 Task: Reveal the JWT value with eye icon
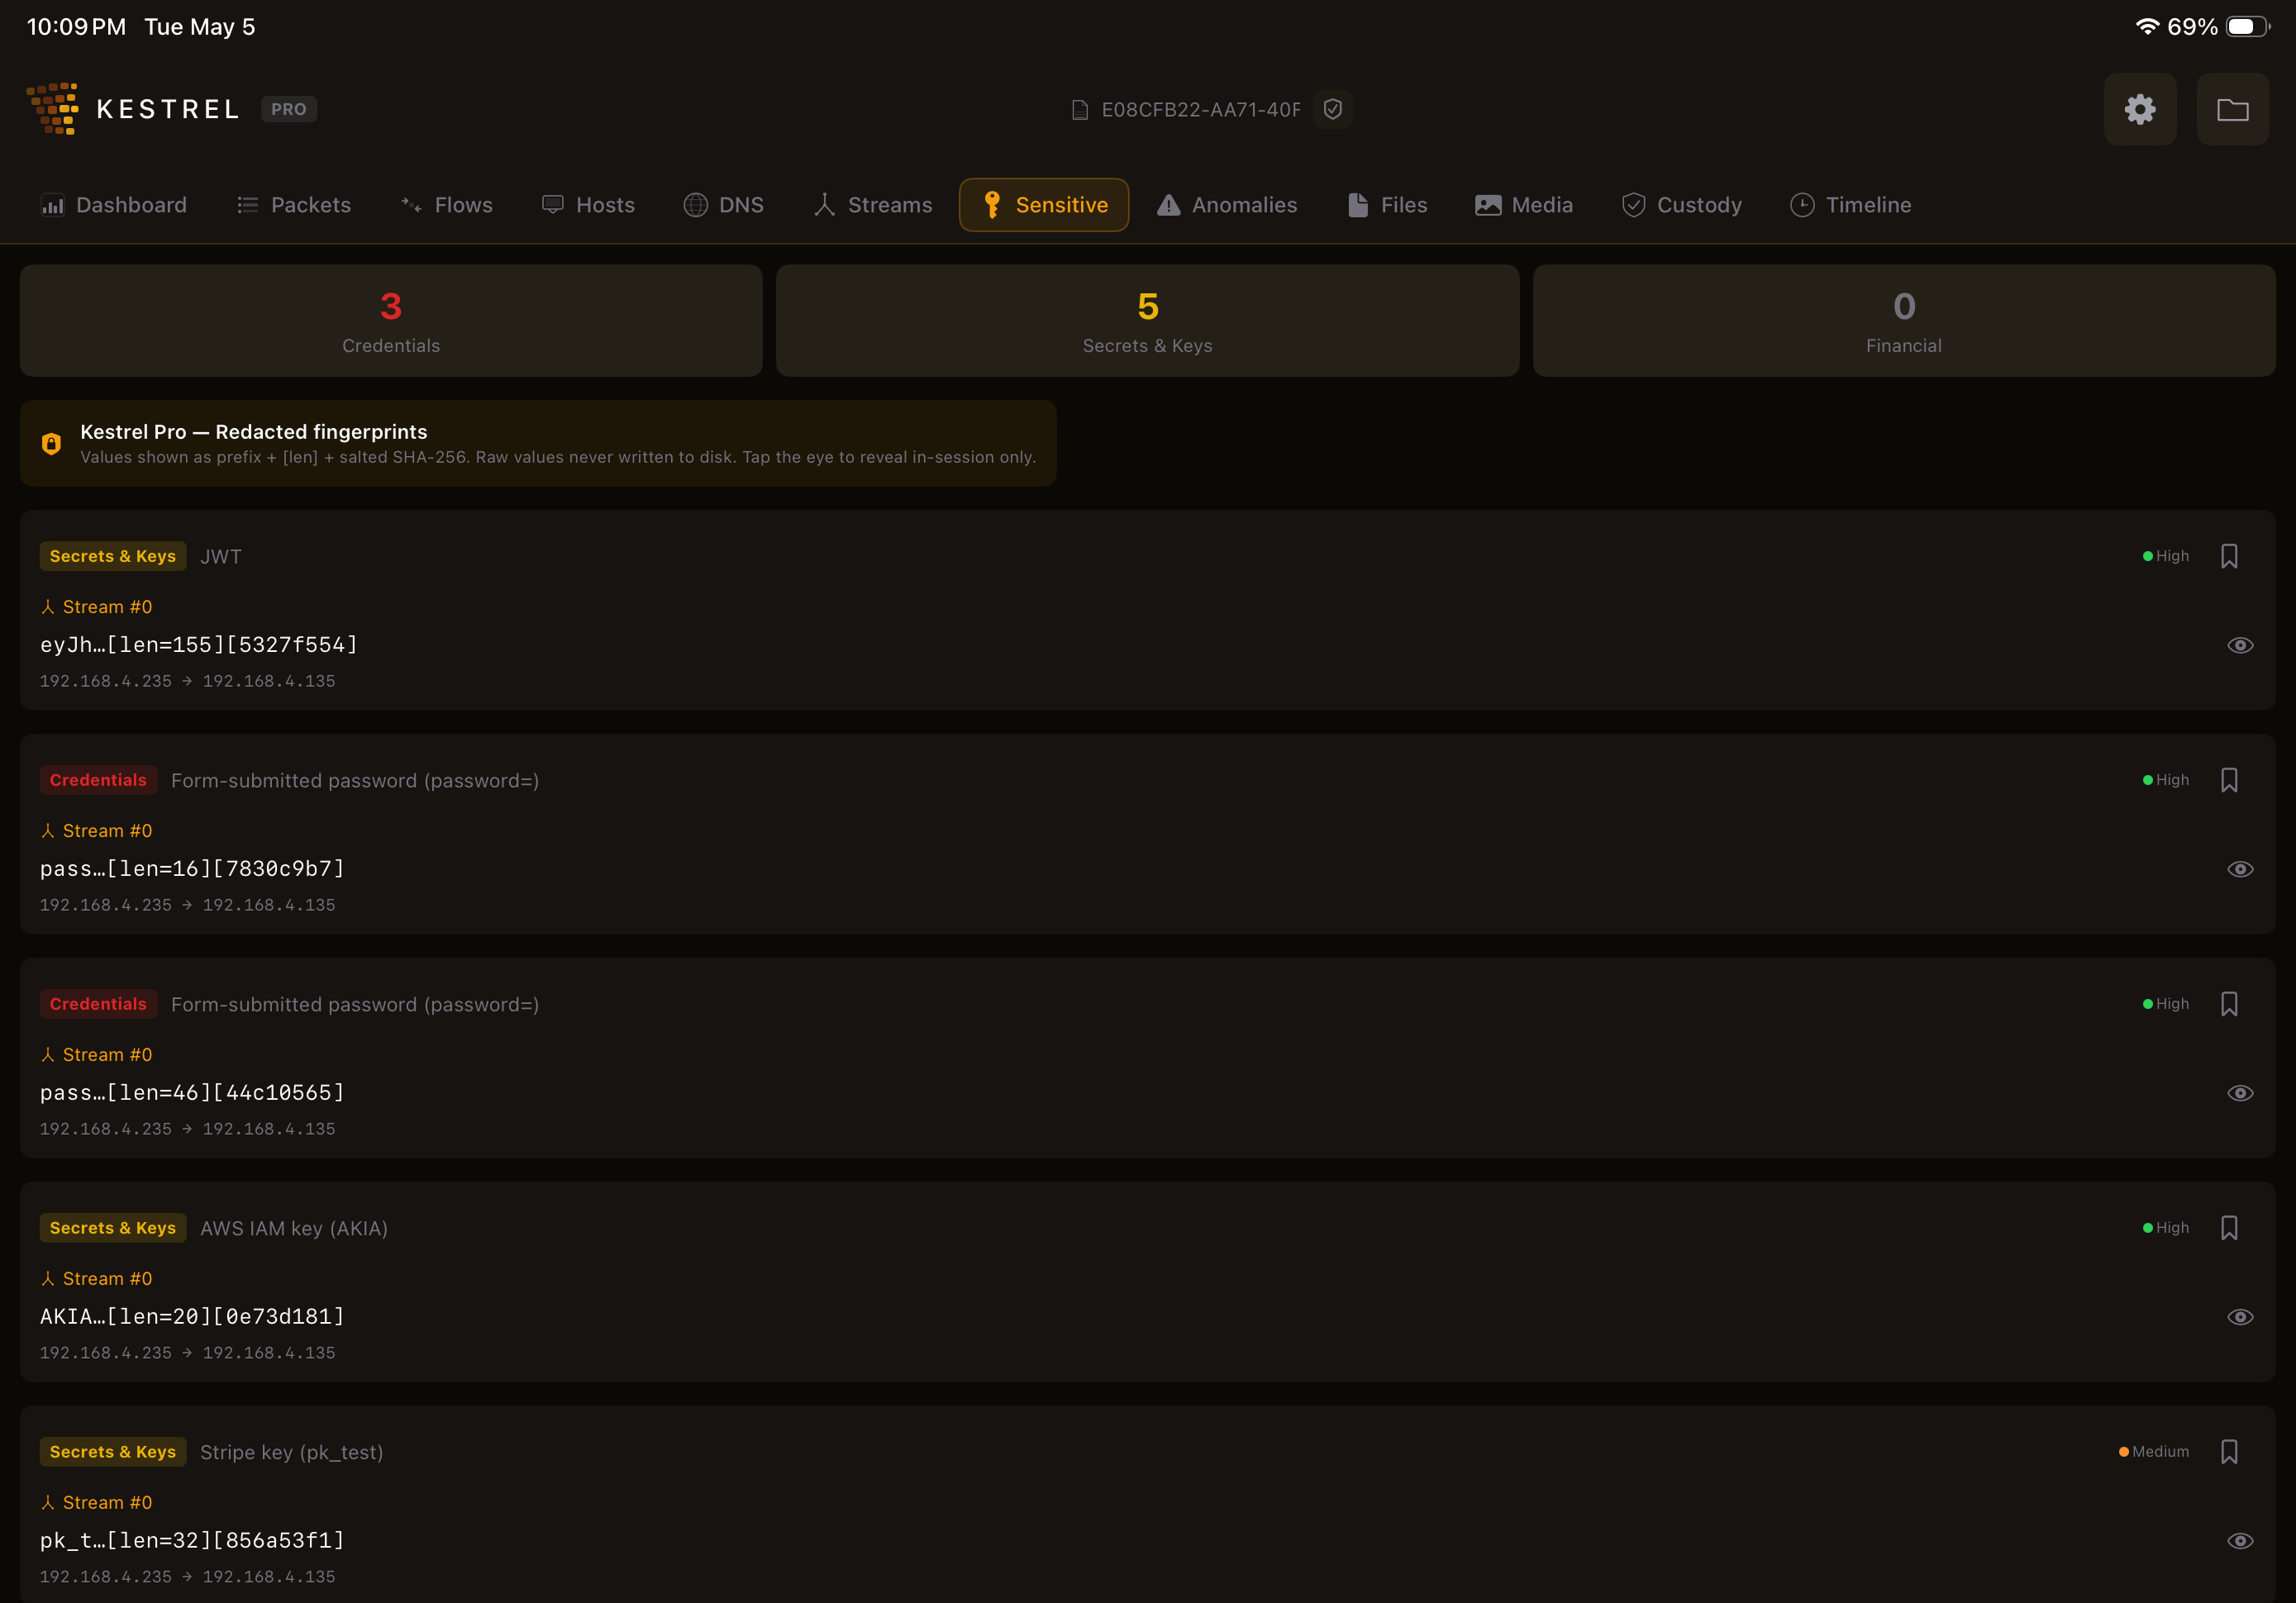click(x=2240, y=645)
